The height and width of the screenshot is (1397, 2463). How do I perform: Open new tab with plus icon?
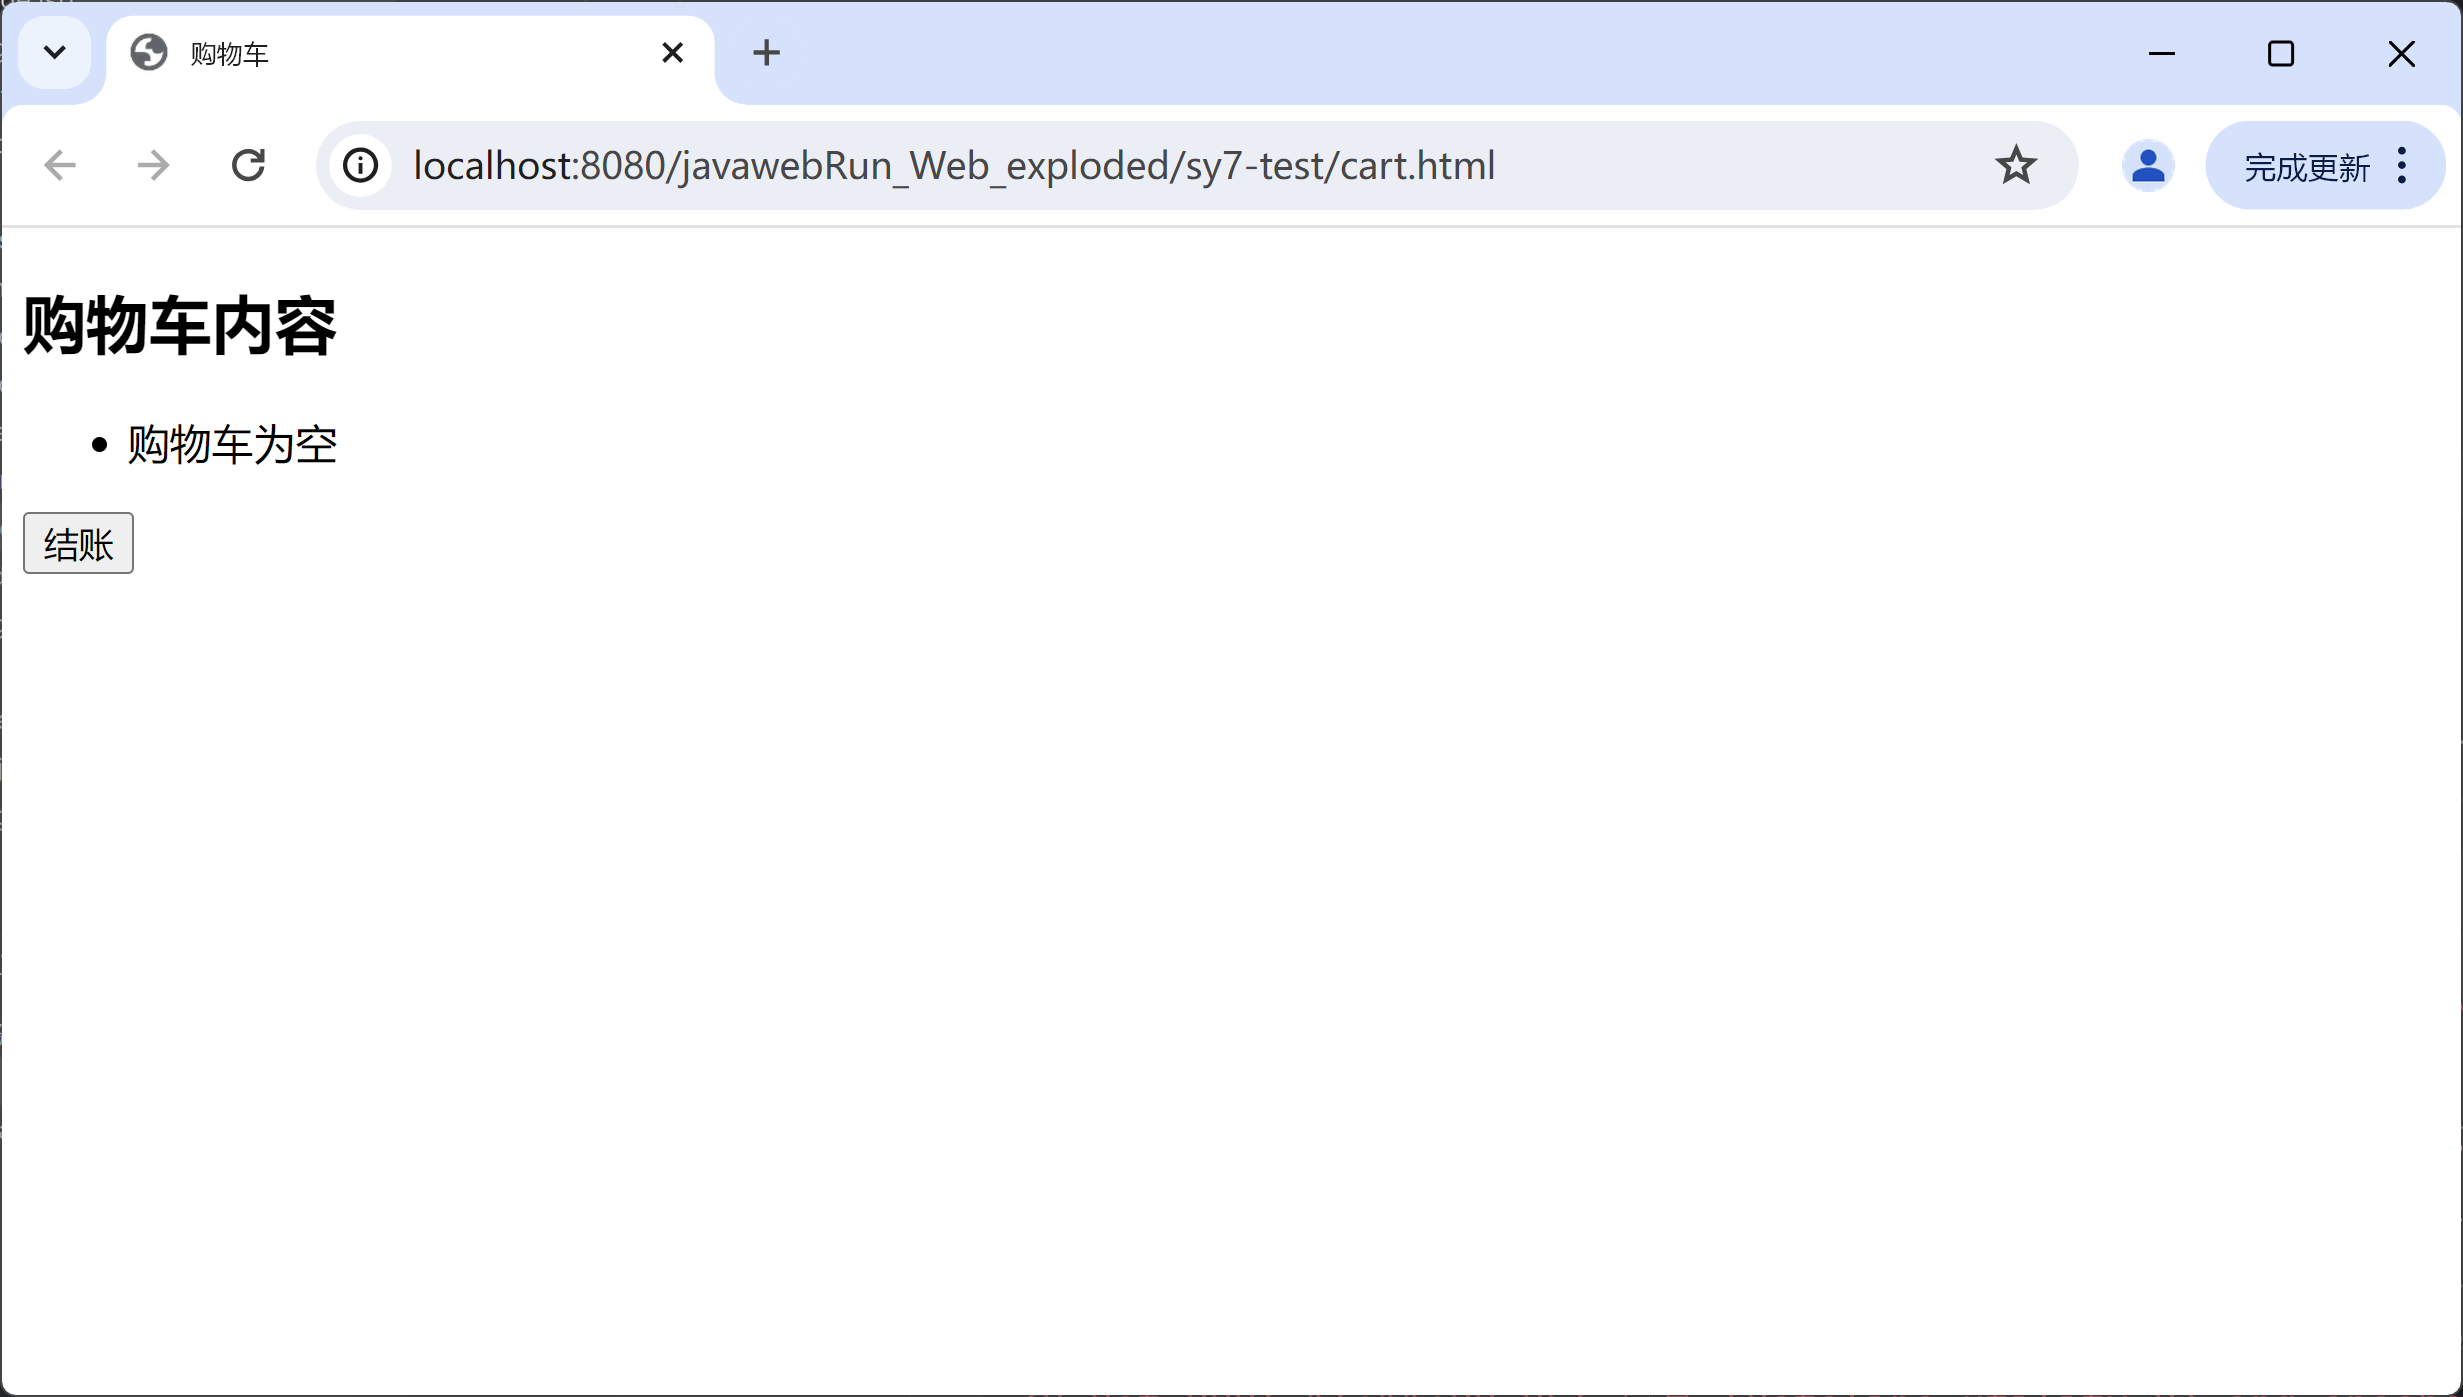click(x=766, y=53)
